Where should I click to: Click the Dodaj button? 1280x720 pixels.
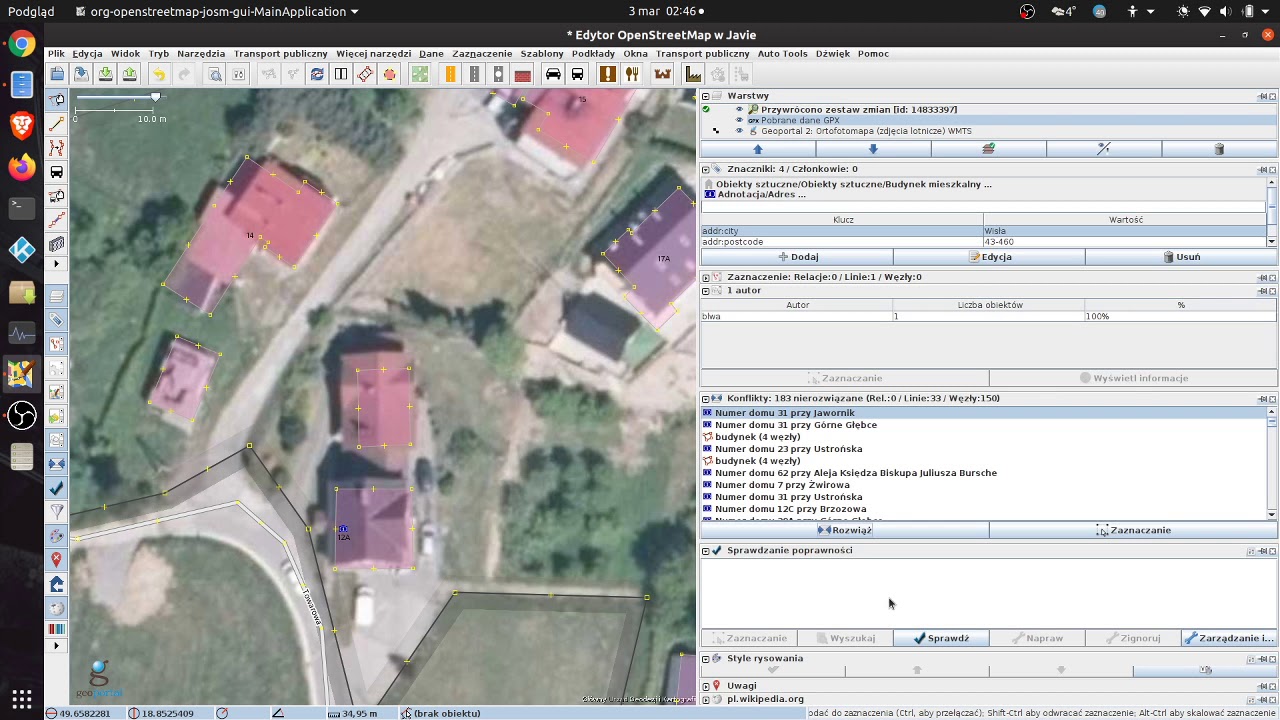797,257
